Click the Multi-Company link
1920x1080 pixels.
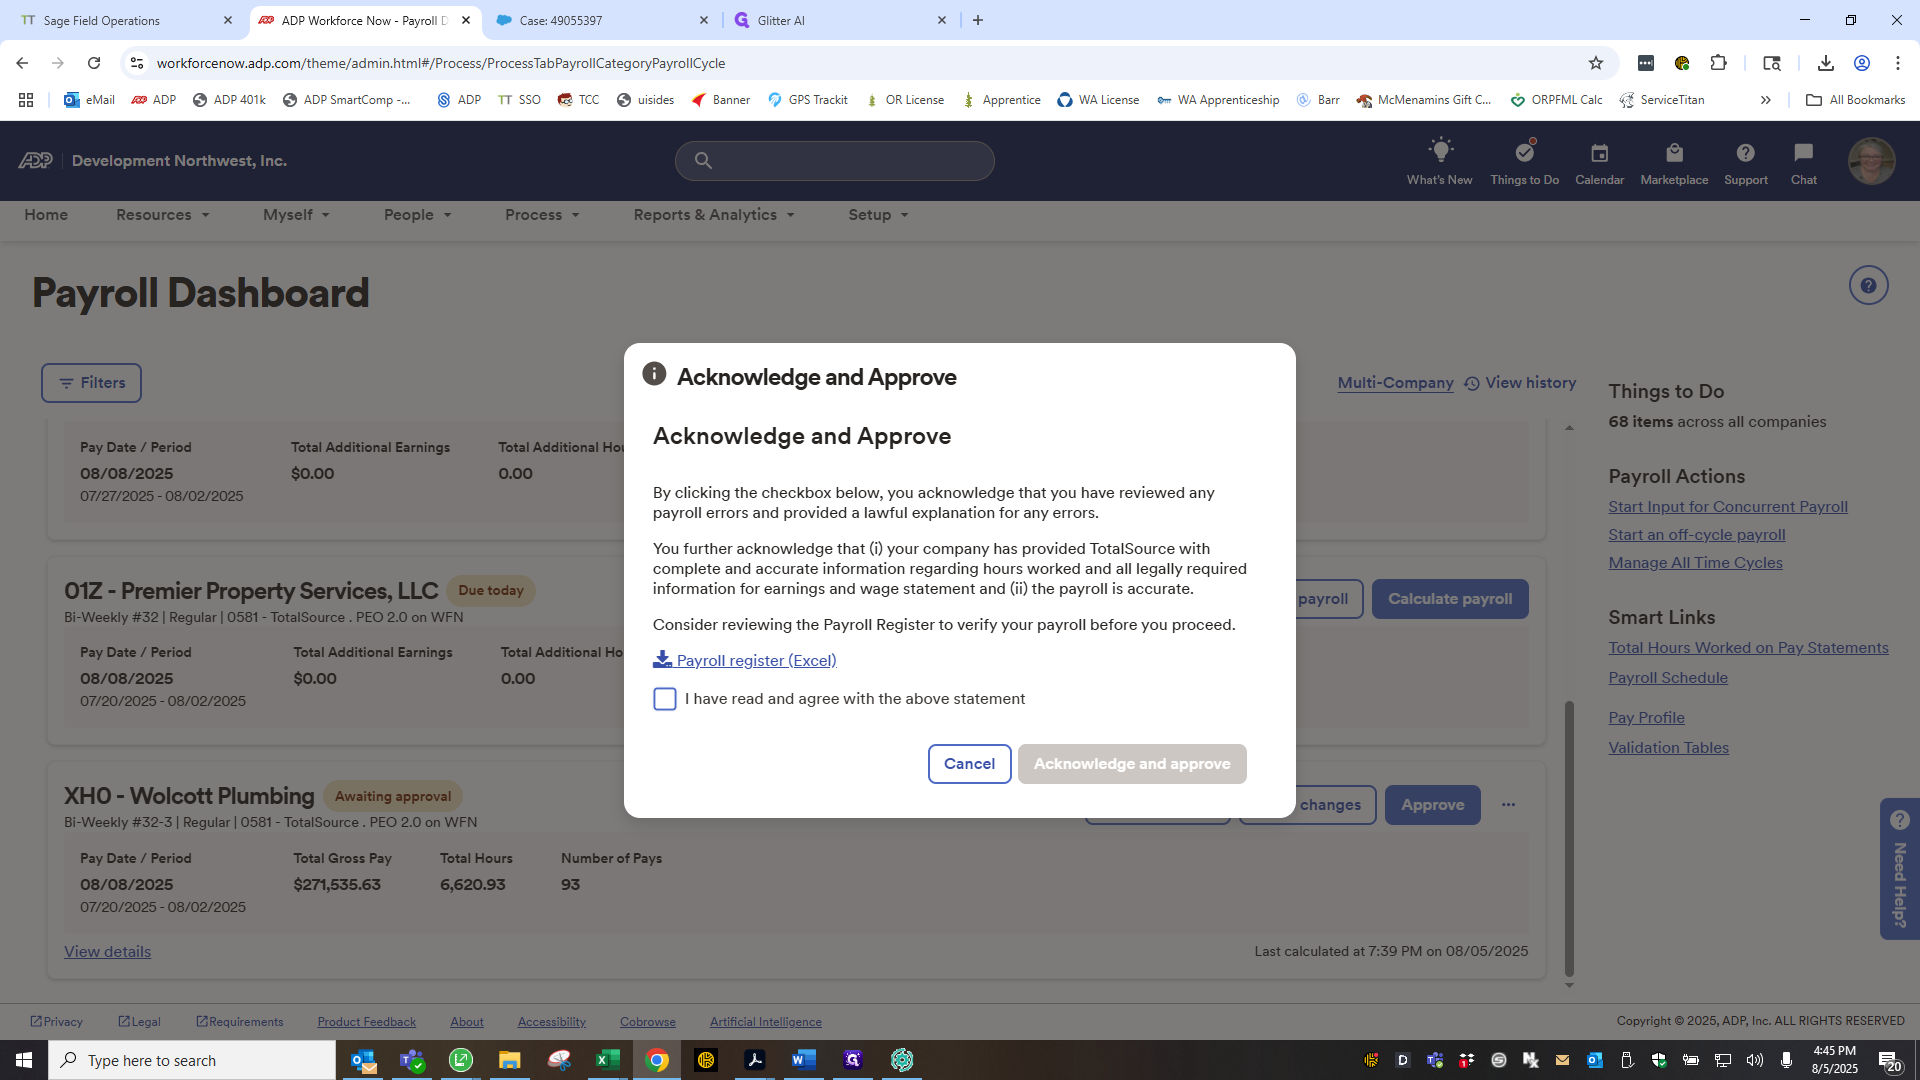click(x=1395, y=383)
